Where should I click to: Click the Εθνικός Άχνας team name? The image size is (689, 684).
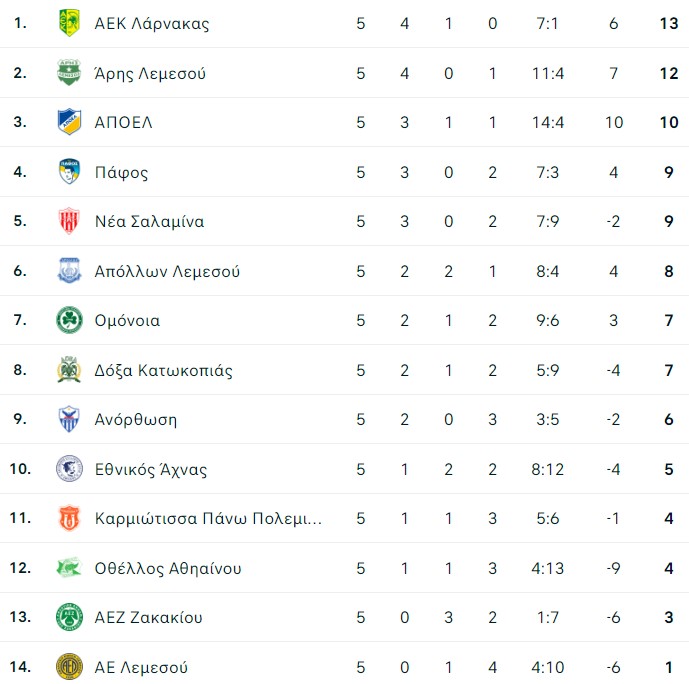point(151,469)
